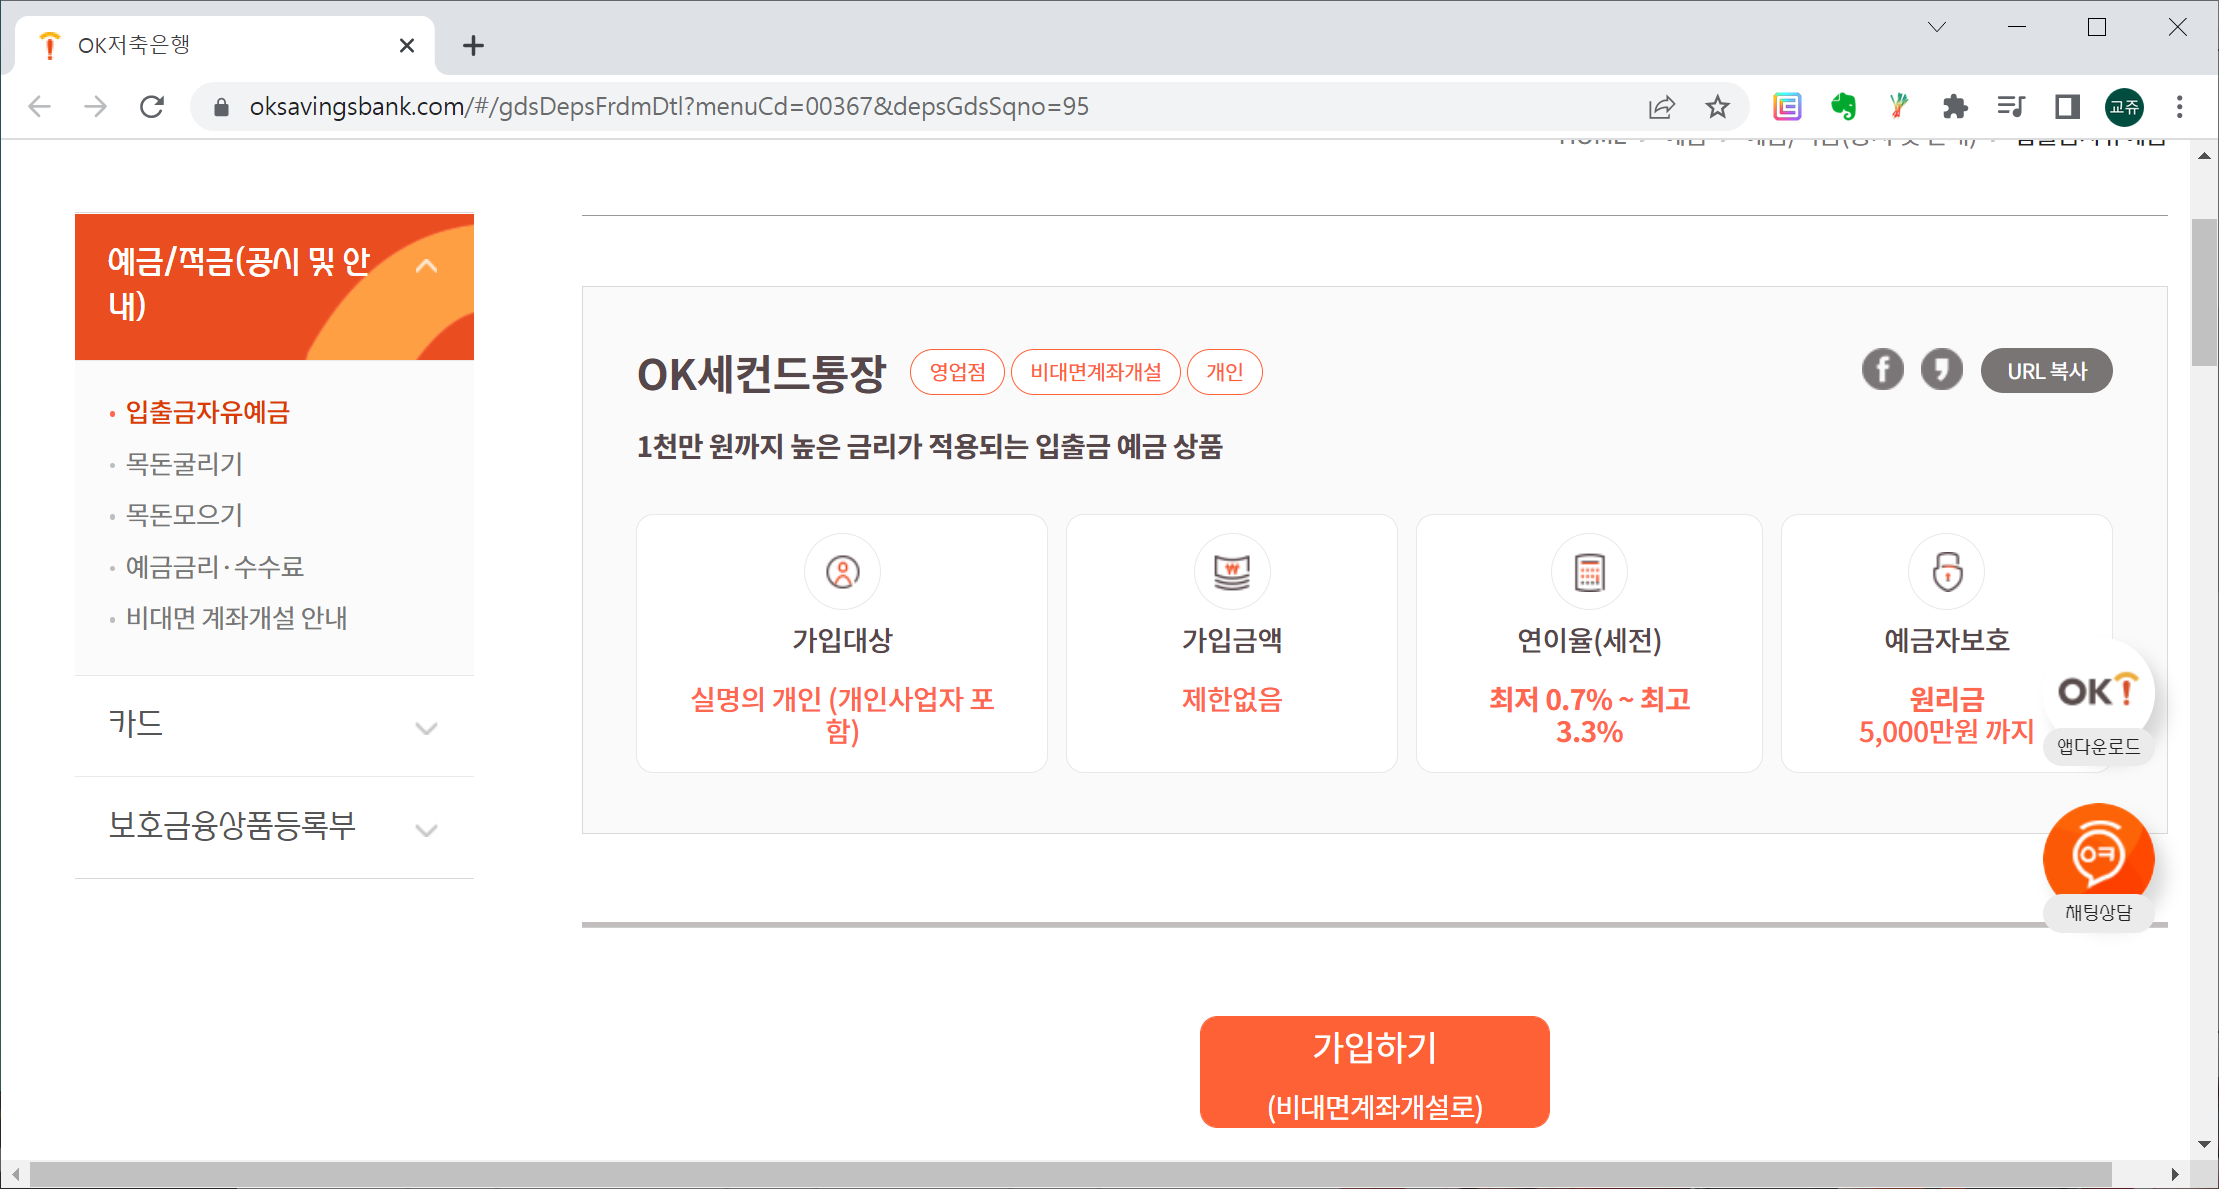Click the 연이율 calculator icon
The width and height of the screenshot is (2219, 1189).
tap(1589, 572)
